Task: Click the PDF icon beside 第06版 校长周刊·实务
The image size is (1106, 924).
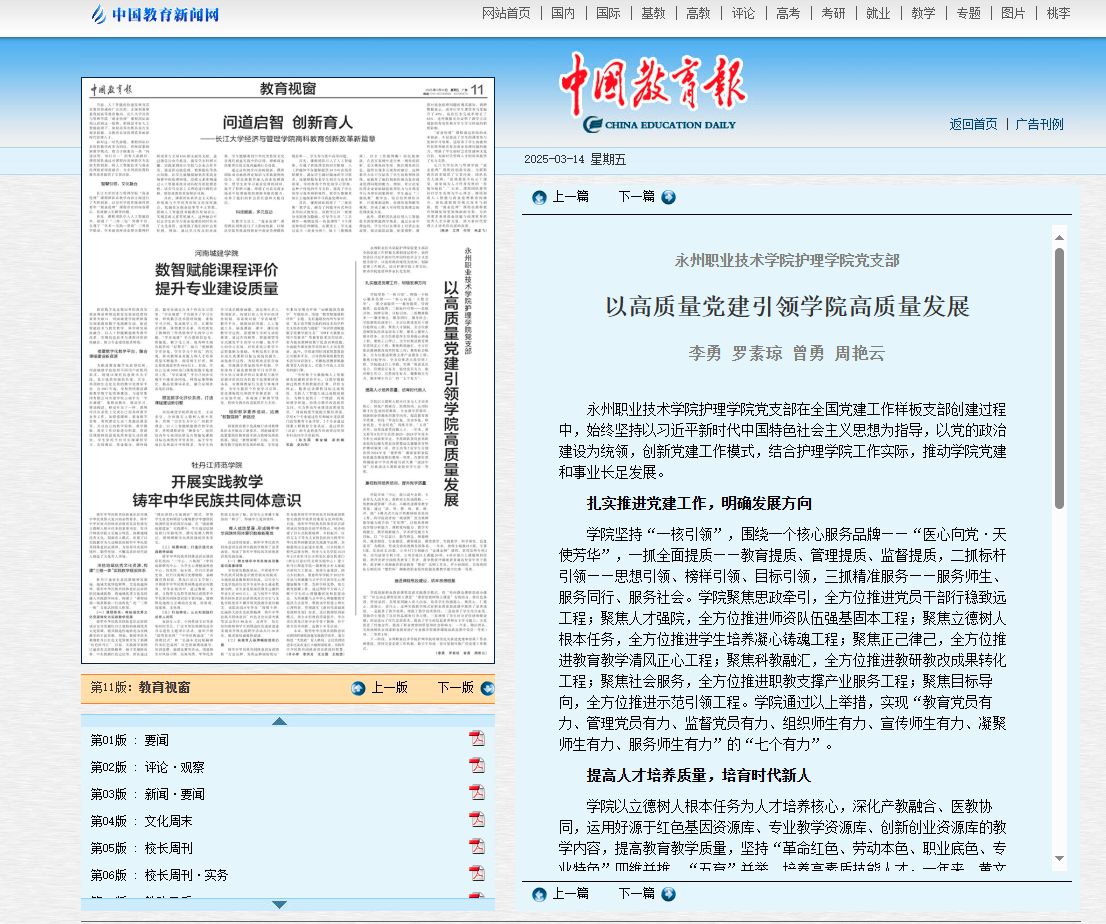Action: (478, 872)
